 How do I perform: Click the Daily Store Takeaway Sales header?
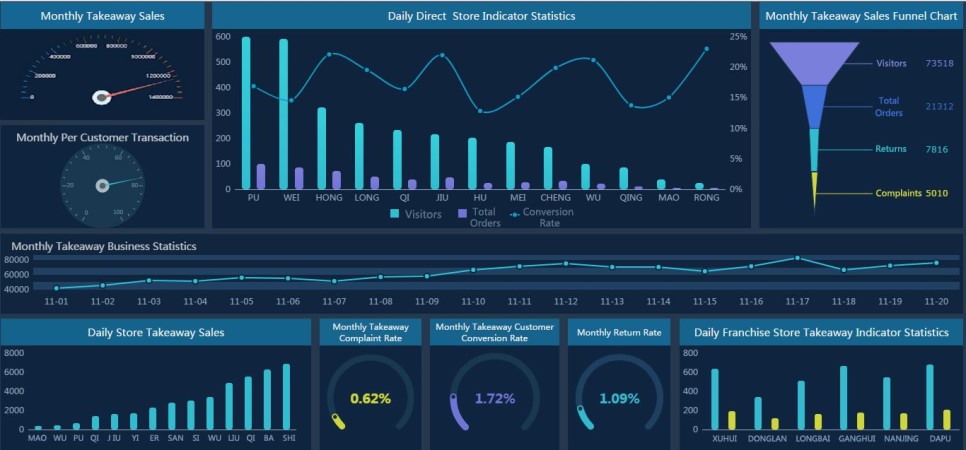tap(156, 332)
